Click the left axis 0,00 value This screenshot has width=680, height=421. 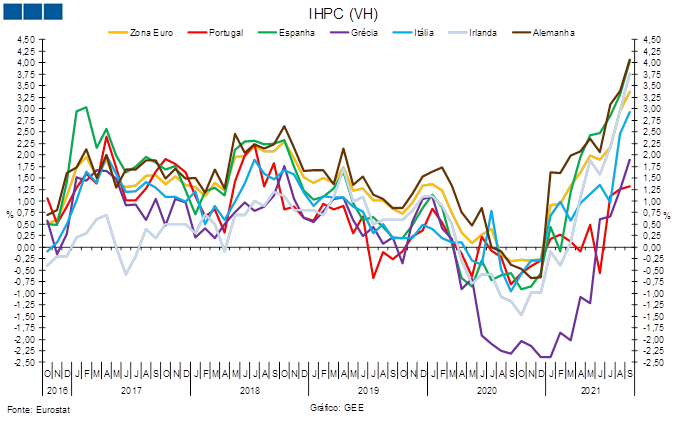pyautogui.click(x=26, y=247)
